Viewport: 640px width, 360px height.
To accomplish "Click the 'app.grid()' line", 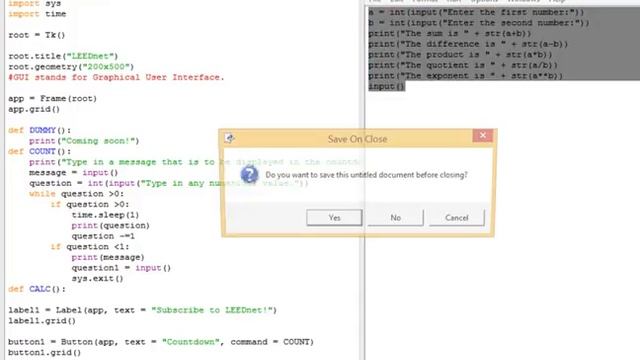I will (x=34, y=109).
